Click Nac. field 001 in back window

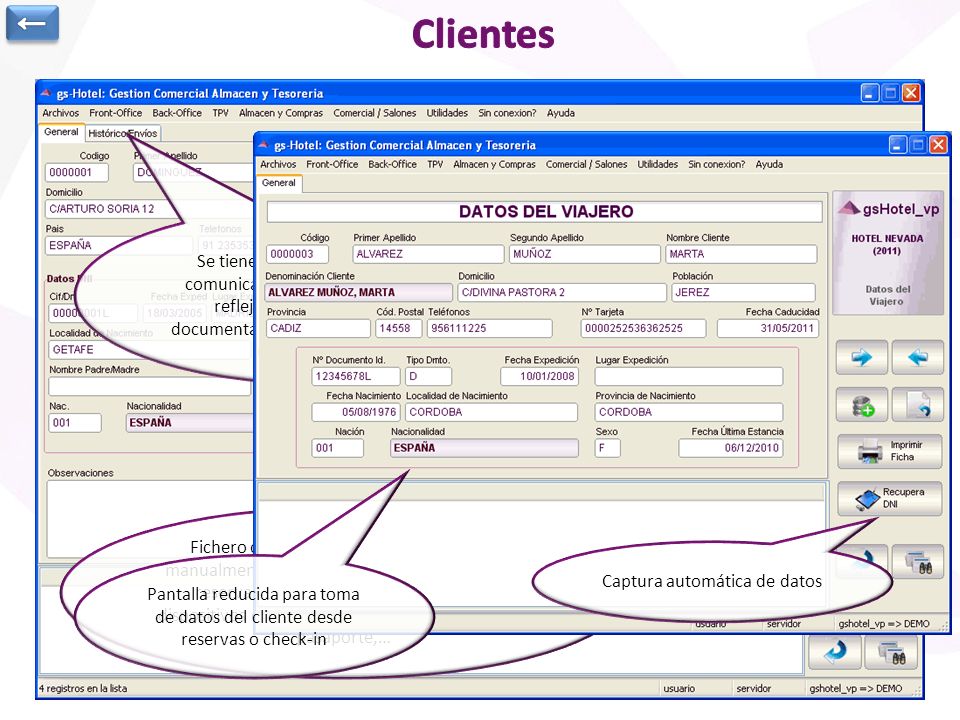coord(75,422)
